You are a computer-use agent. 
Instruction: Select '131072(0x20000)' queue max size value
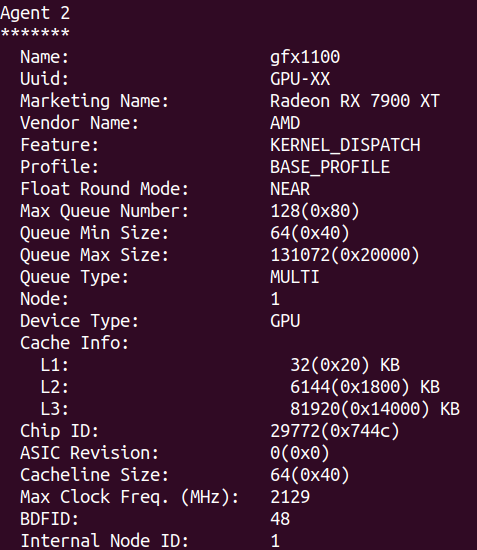(x=345, y=255)
